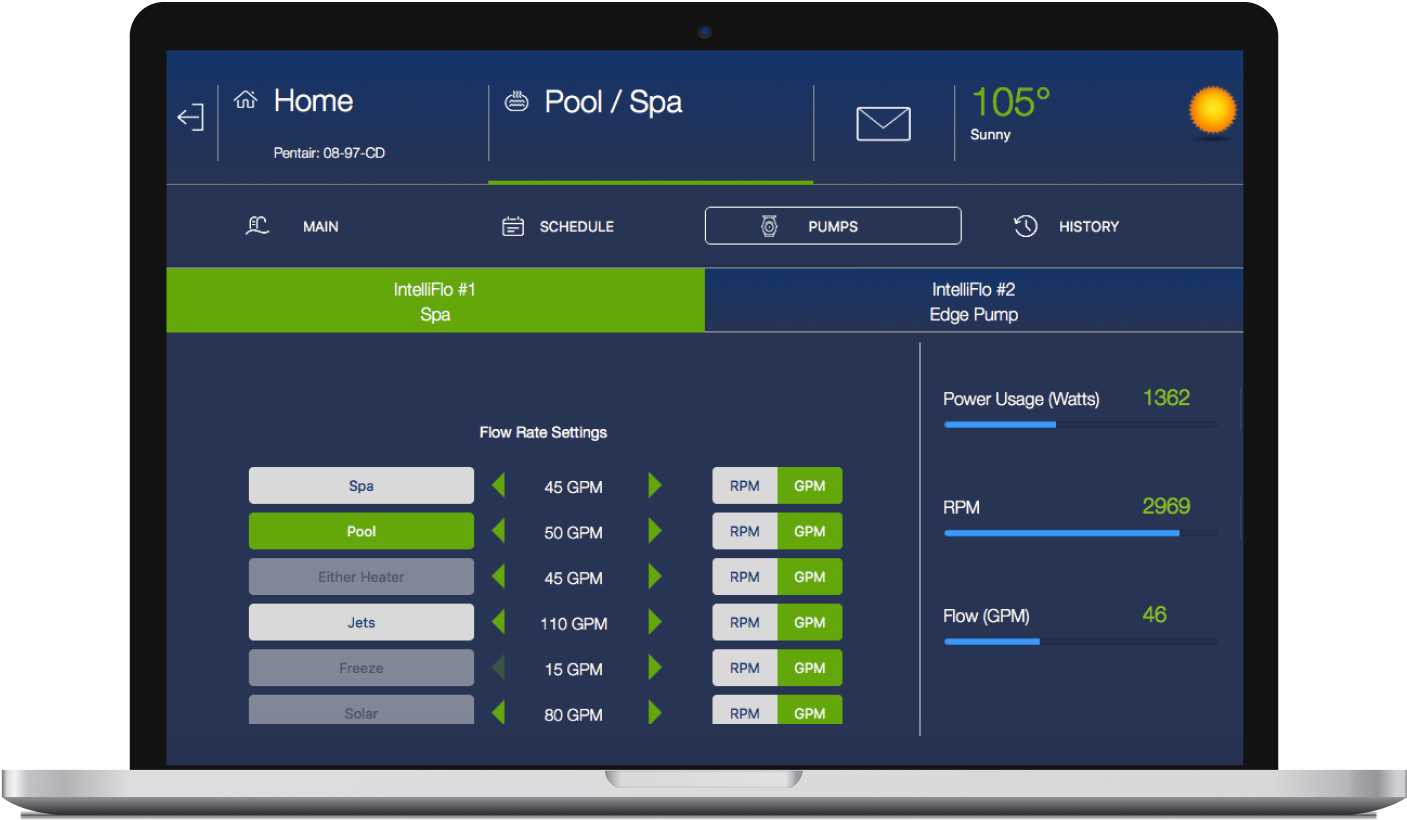Click the Main pool icon
Viewport: 1407px width, 820px height.
258,226
